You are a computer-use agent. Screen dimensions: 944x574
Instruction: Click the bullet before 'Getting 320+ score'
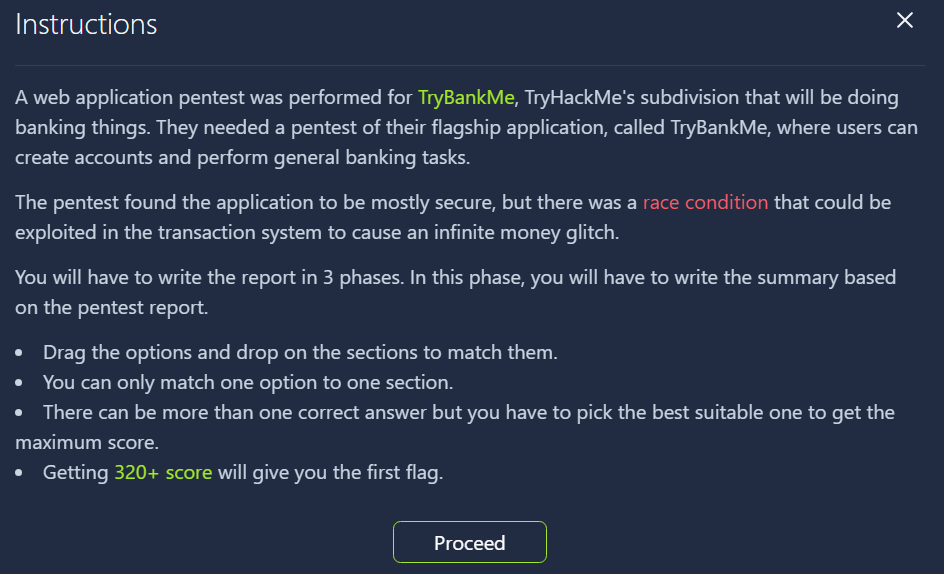click(x=21, y=473)
